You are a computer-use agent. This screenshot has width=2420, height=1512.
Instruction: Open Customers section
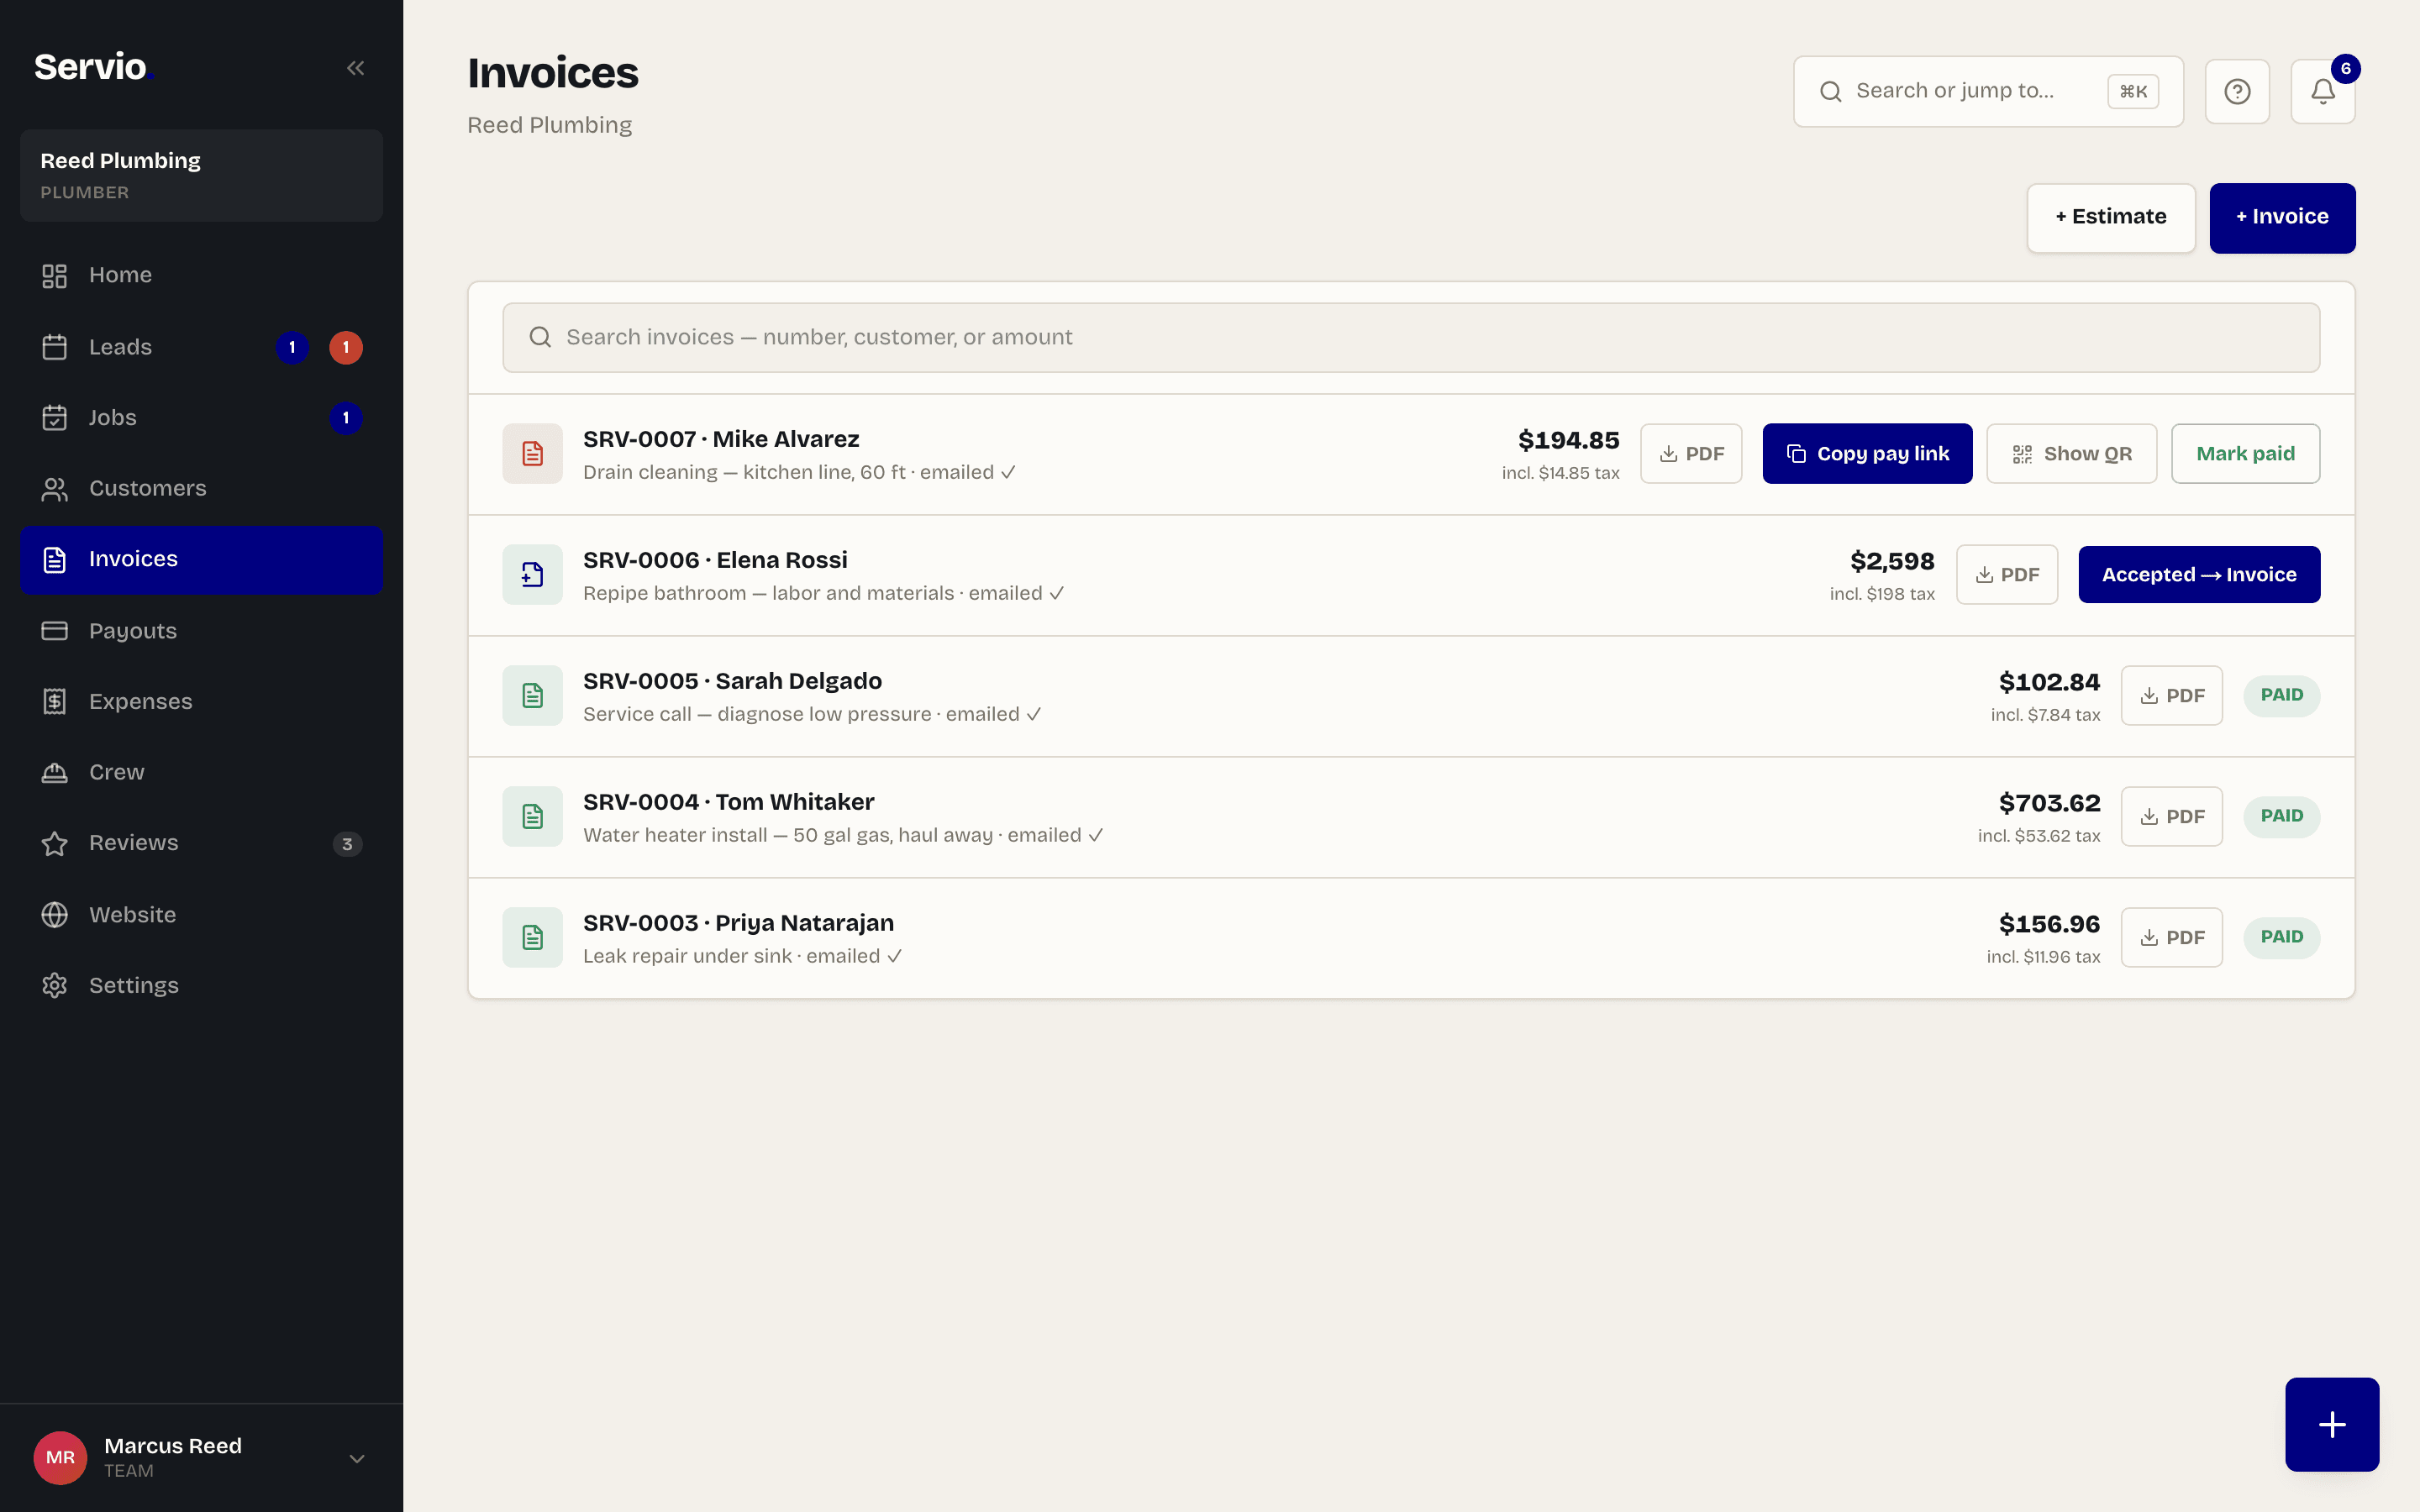(x=201, y=489)
